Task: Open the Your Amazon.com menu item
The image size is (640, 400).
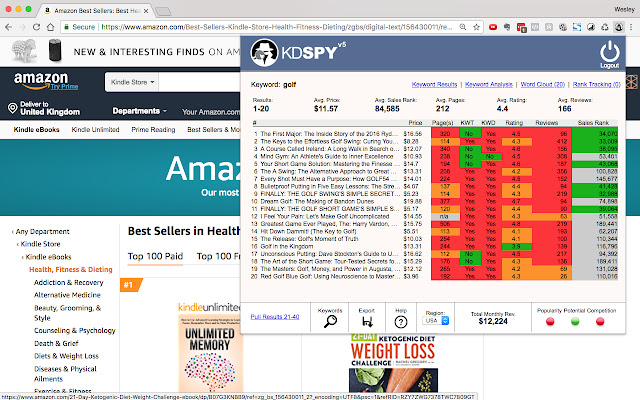Action: point(211,112)
